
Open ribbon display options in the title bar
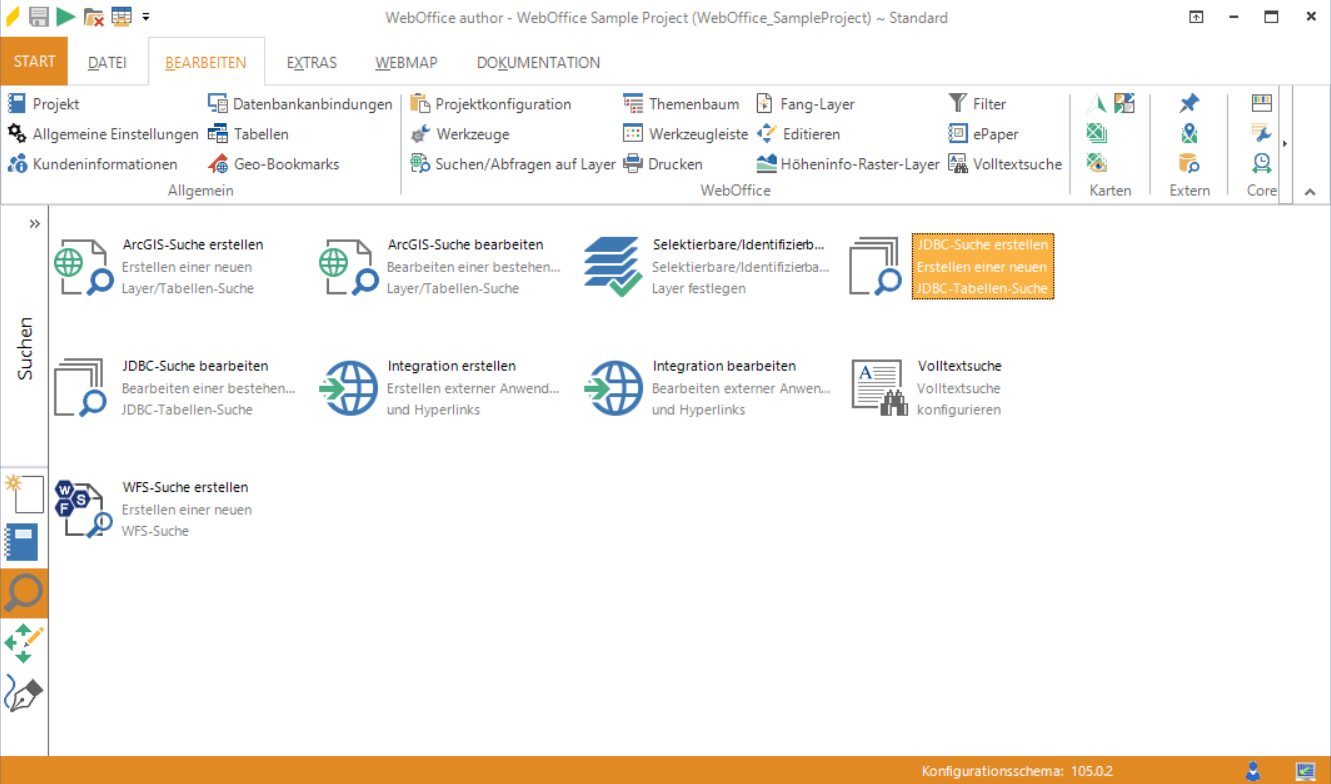click(1196, 17)
